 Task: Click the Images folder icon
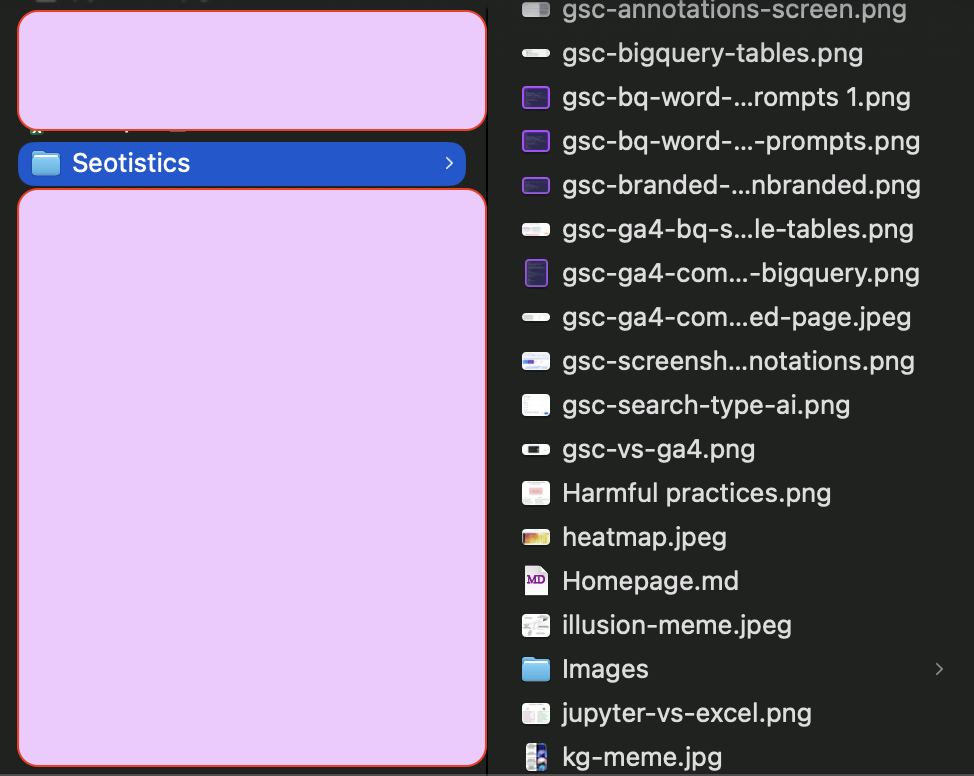[537, 669]
